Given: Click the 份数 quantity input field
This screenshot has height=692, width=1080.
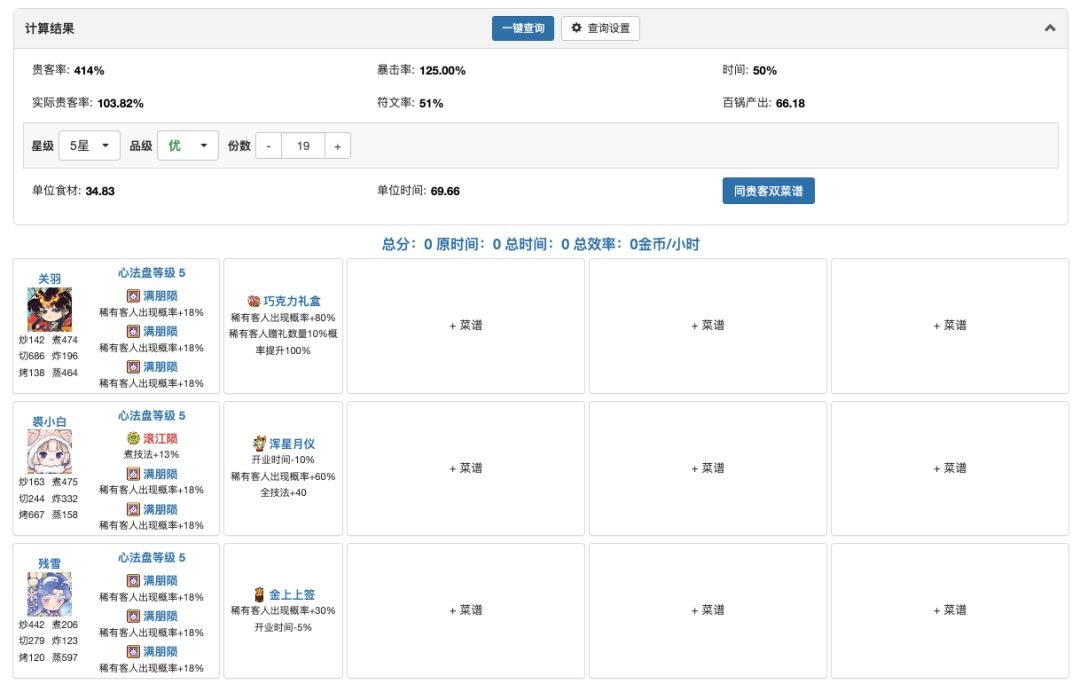Looking at the screenshot, I should 303,146.
